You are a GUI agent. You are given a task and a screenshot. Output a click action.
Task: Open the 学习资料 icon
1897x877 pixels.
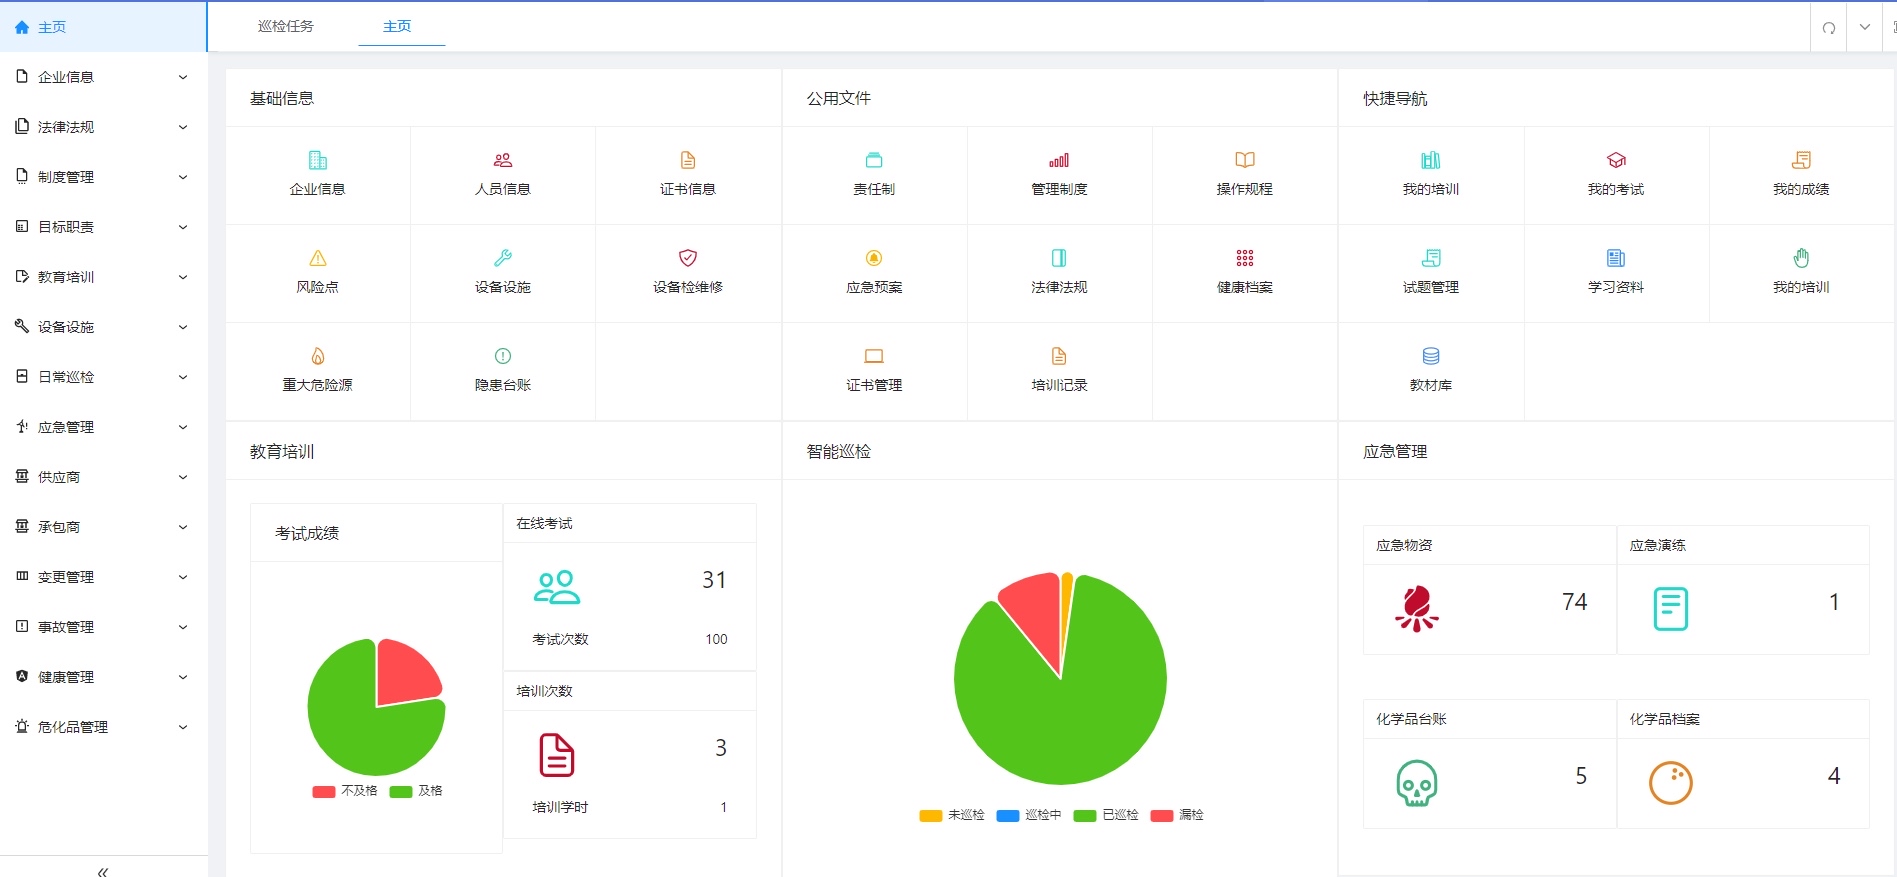coord(1616,258)
